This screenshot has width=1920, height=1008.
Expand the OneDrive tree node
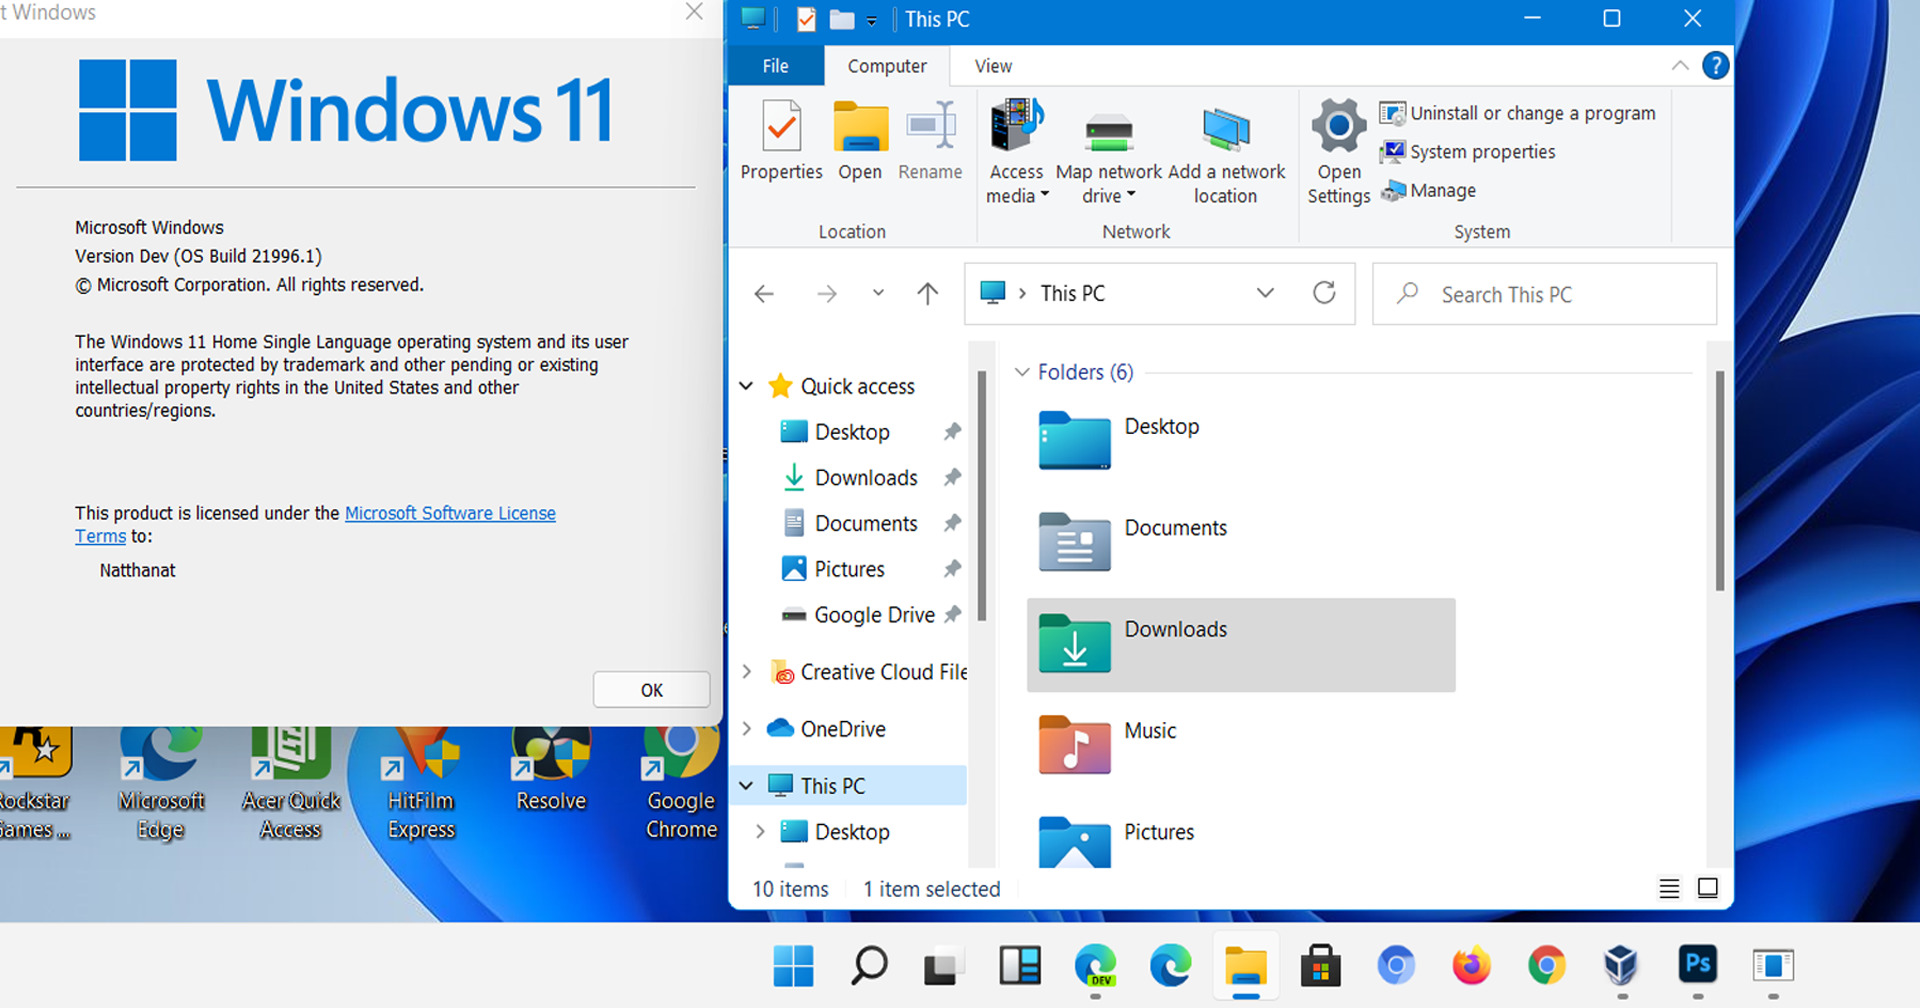pos(746,729)
